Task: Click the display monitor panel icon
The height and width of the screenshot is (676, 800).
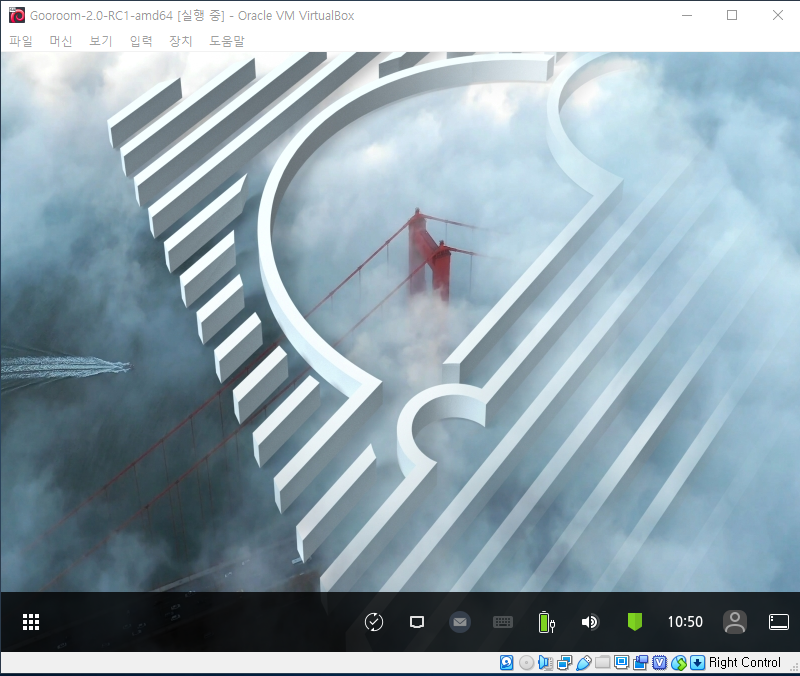Action: (417, 622)
